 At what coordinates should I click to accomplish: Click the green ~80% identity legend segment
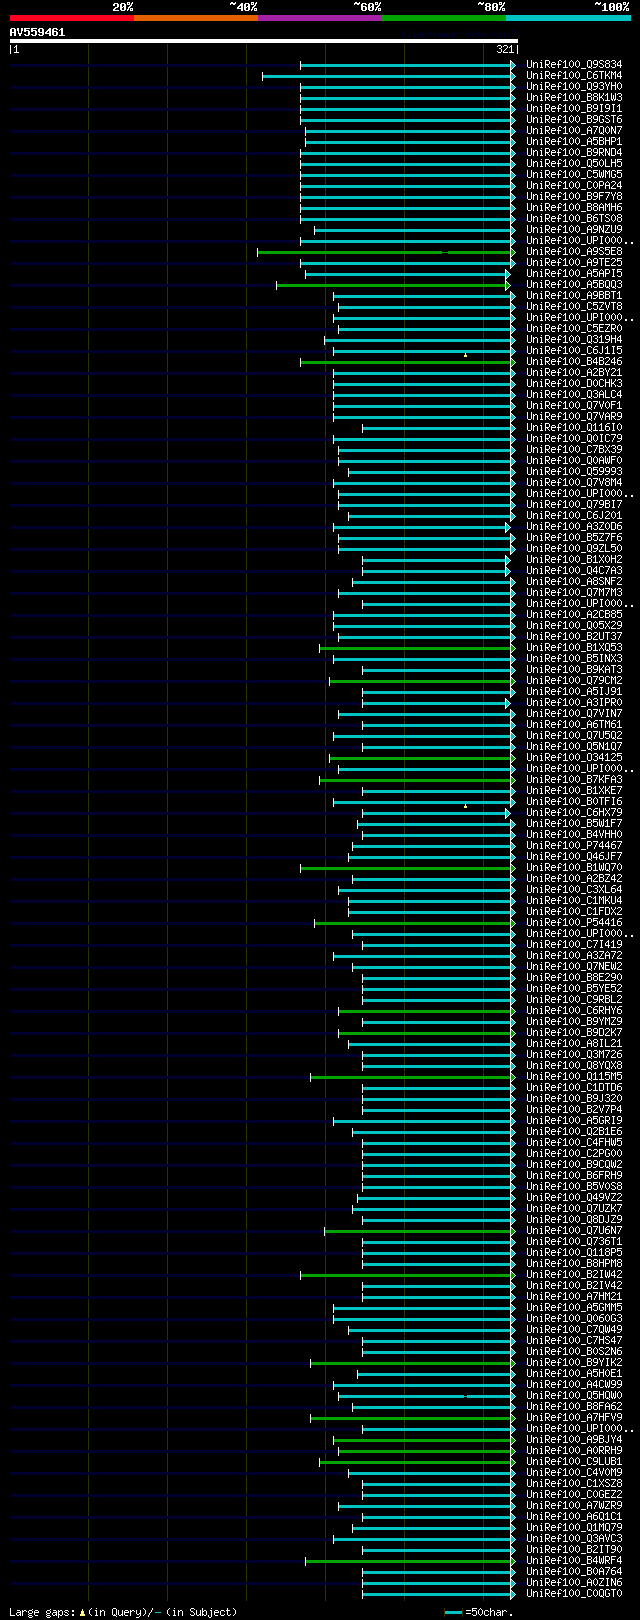click(x=444, y=17)
